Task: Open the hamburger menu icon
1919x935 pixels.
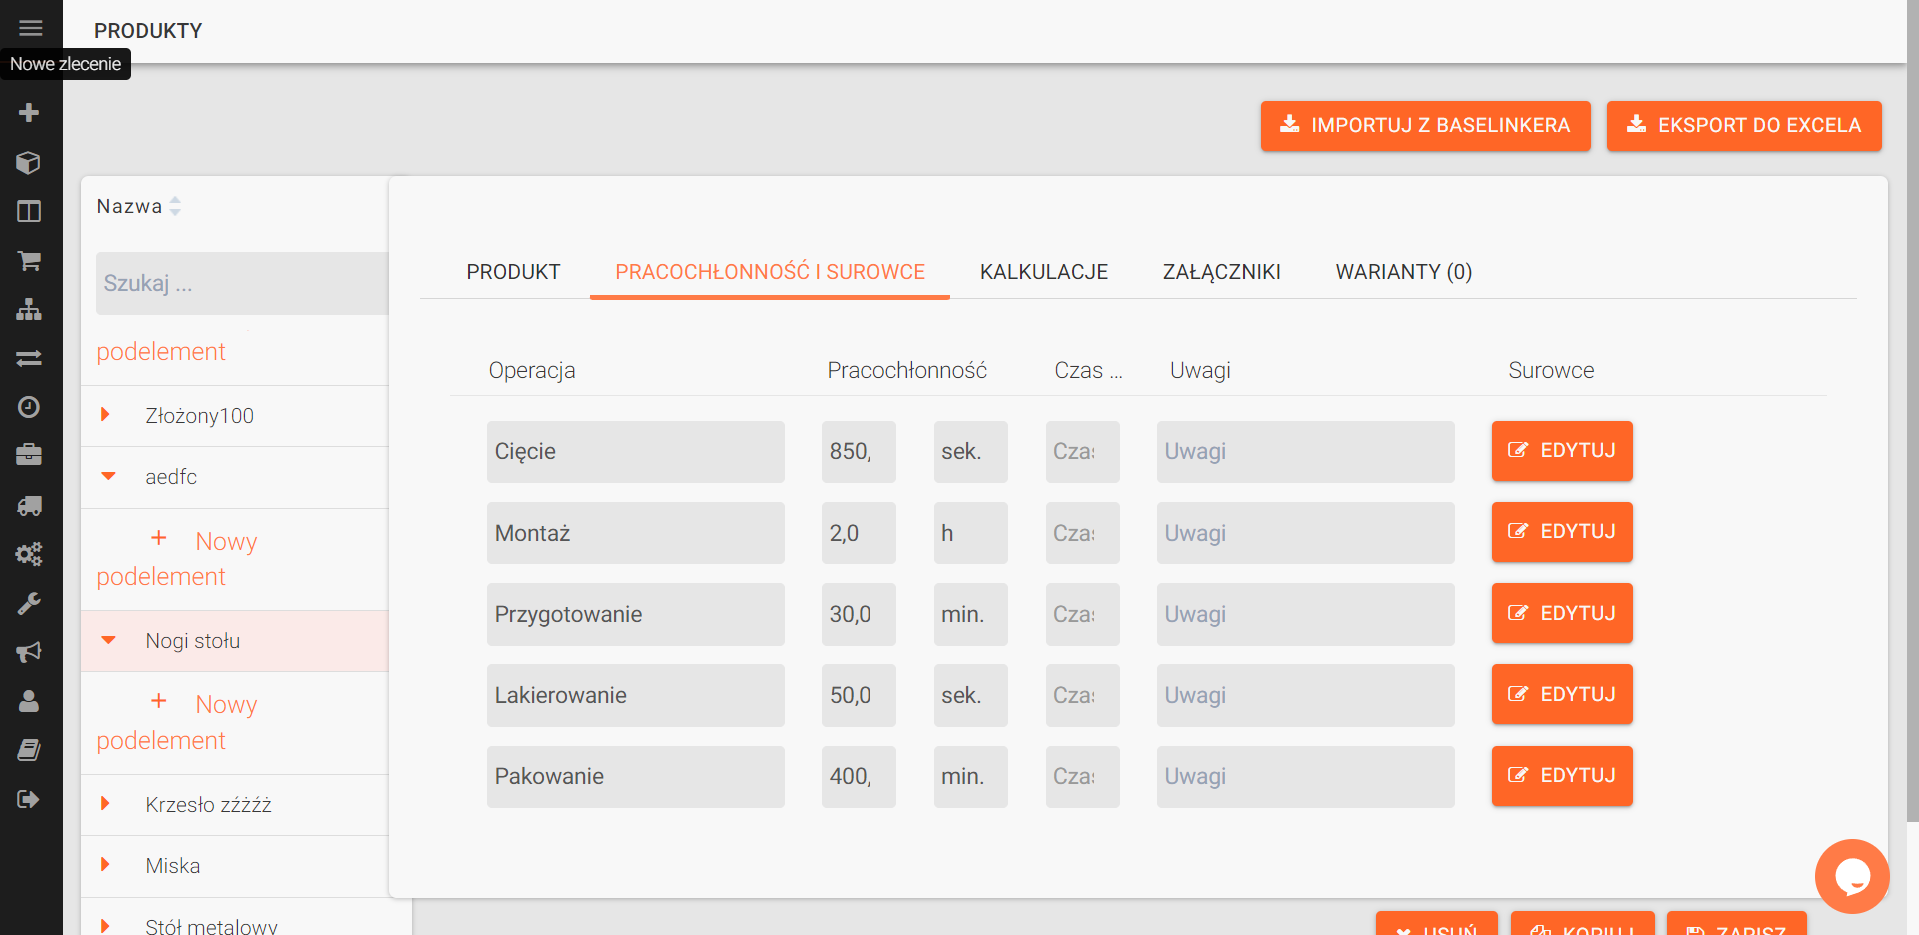Action: [30, 28]
